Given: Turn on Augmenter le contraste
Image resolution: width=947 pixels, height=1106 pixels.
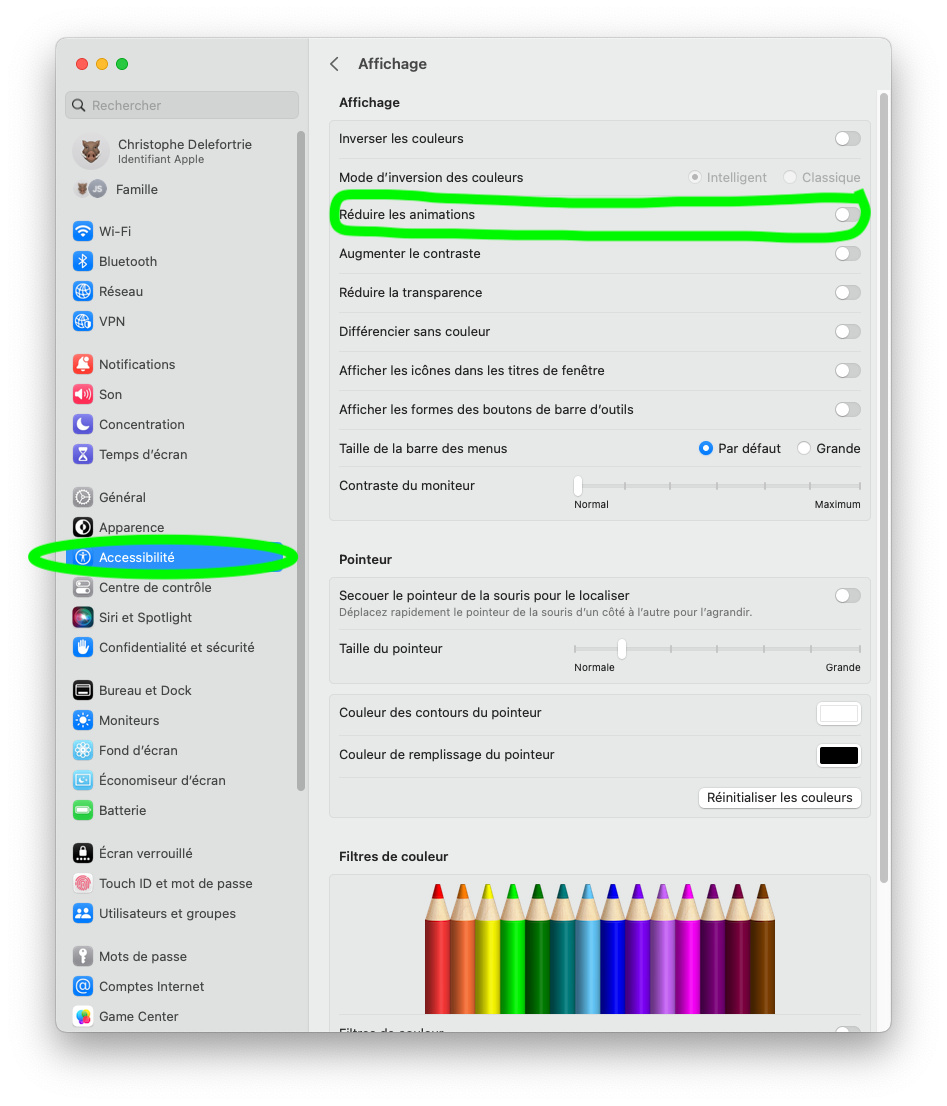Looking at the screenshot, I should pos(847,254).
